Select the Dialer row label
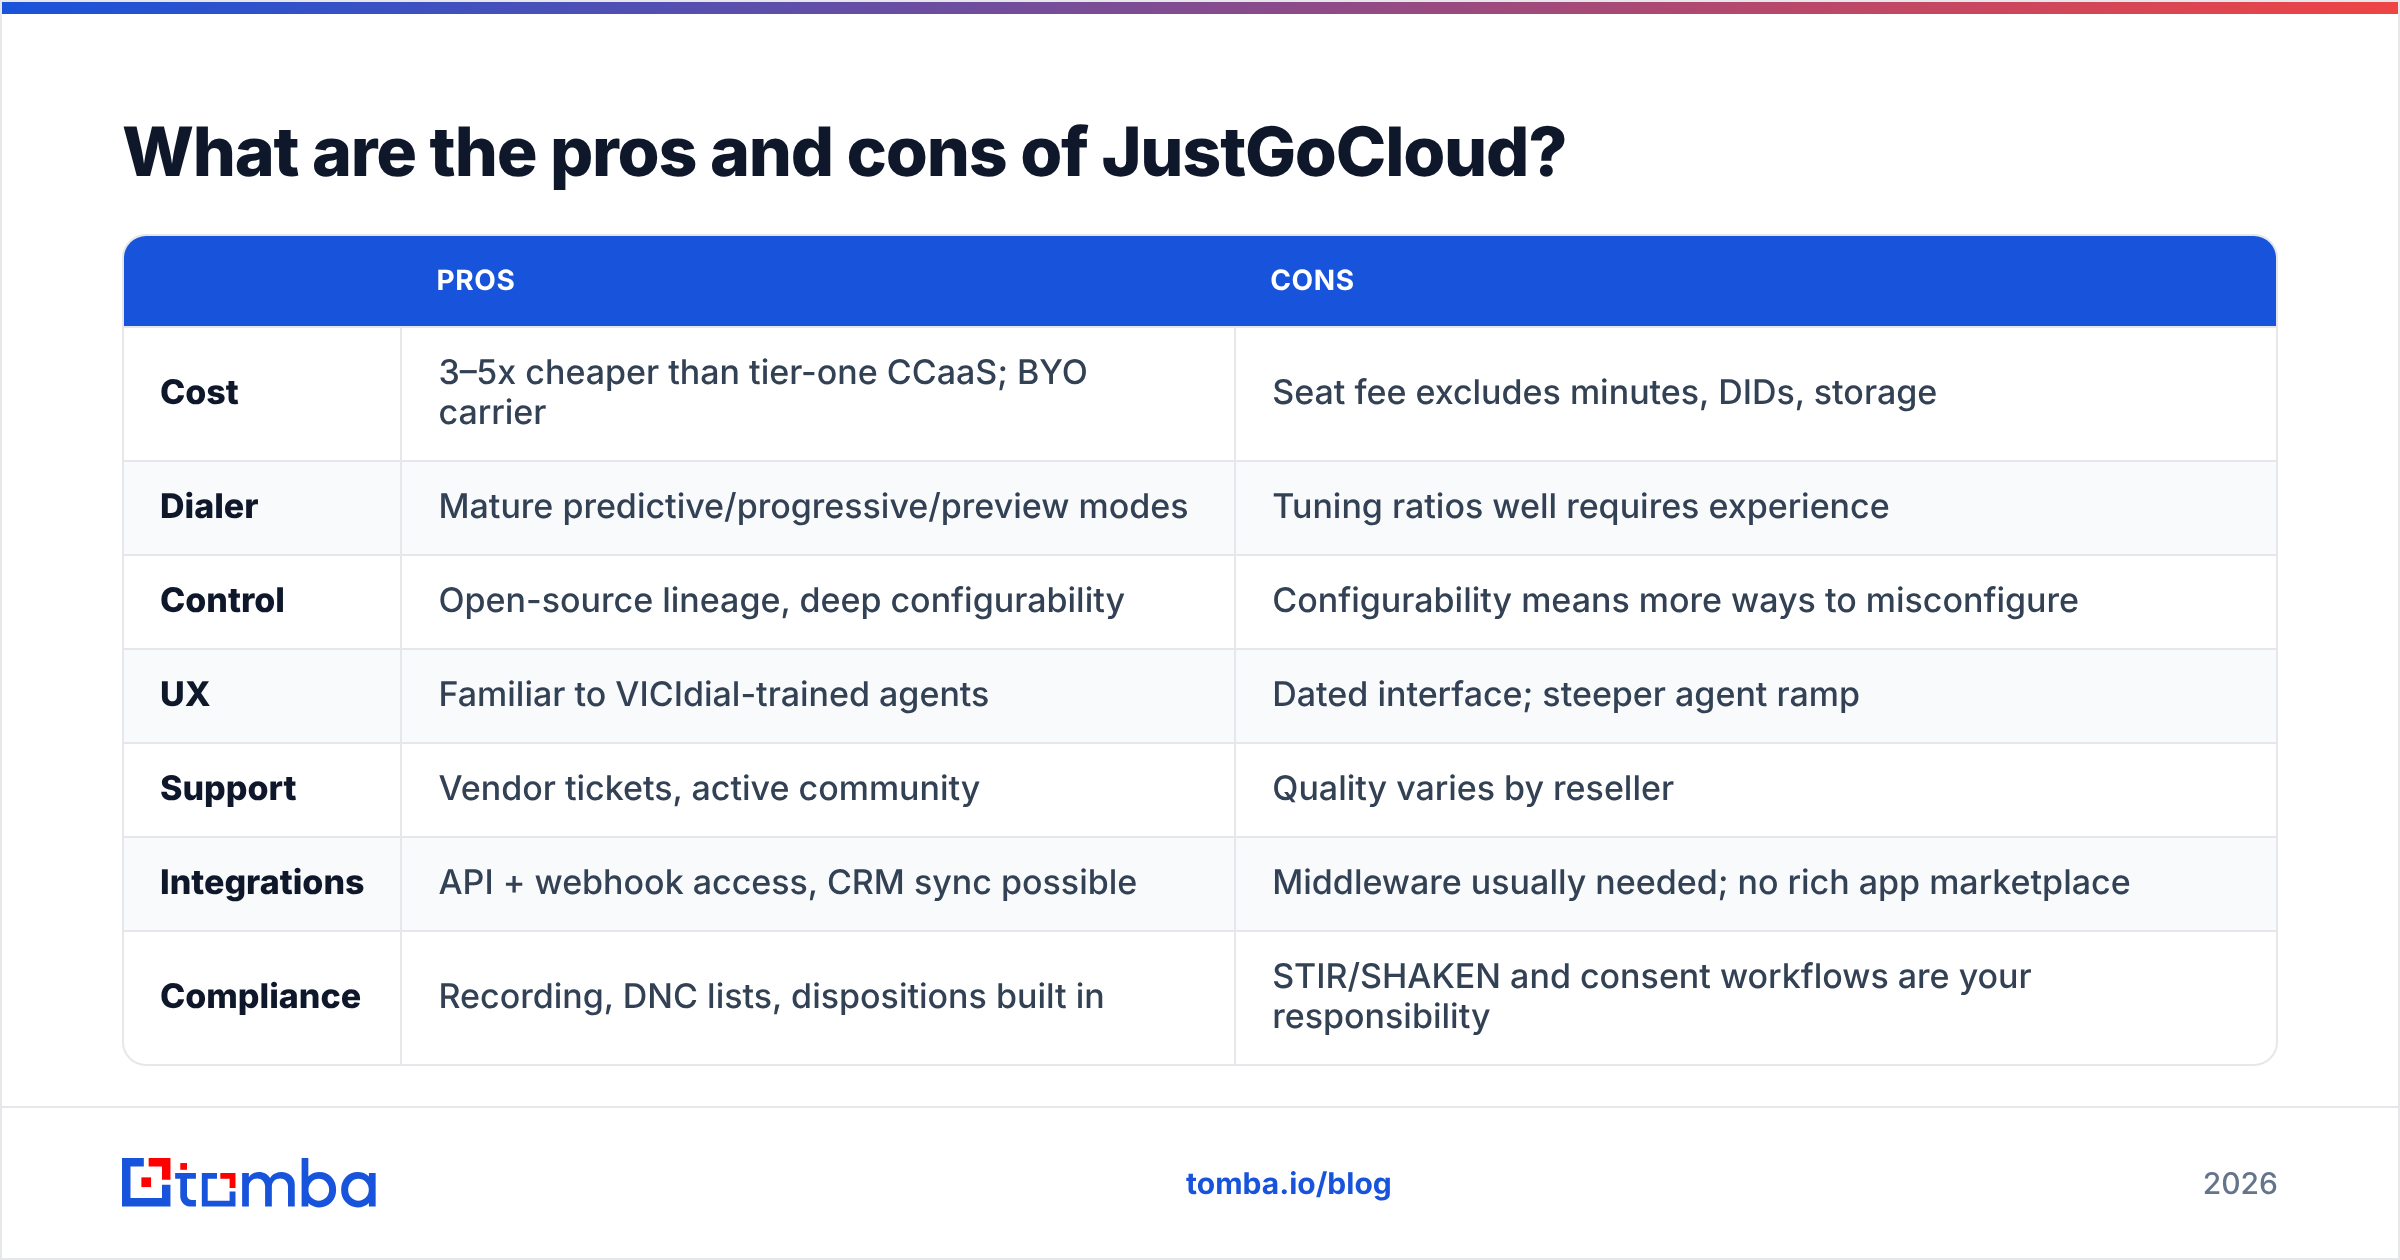The height and width of the screenshot is (1260, 2400). [x=209, y=506]
